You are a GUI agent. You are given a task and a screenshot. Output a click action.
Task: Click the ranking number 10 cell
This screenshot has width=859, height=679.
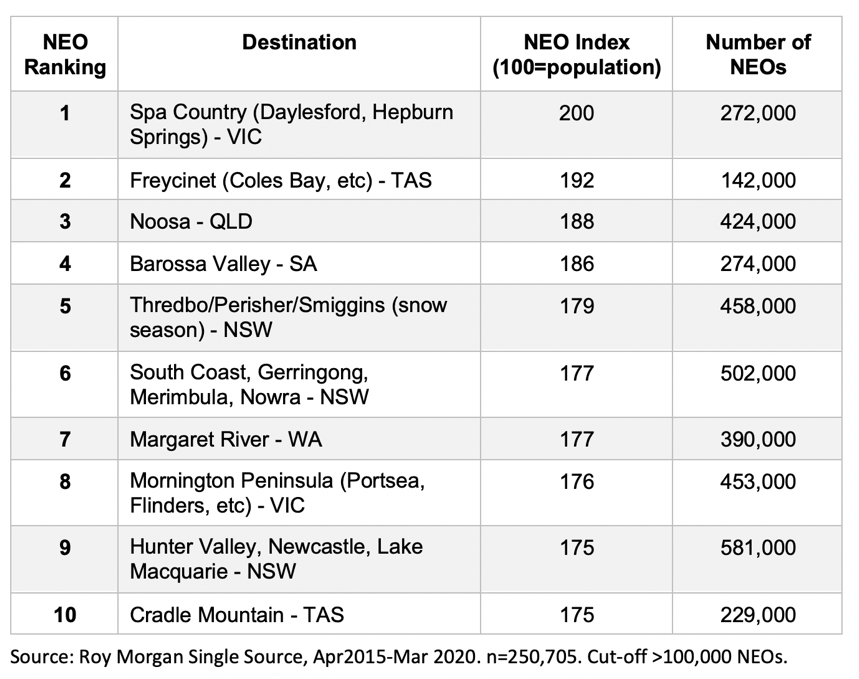[x=65, y=614]
